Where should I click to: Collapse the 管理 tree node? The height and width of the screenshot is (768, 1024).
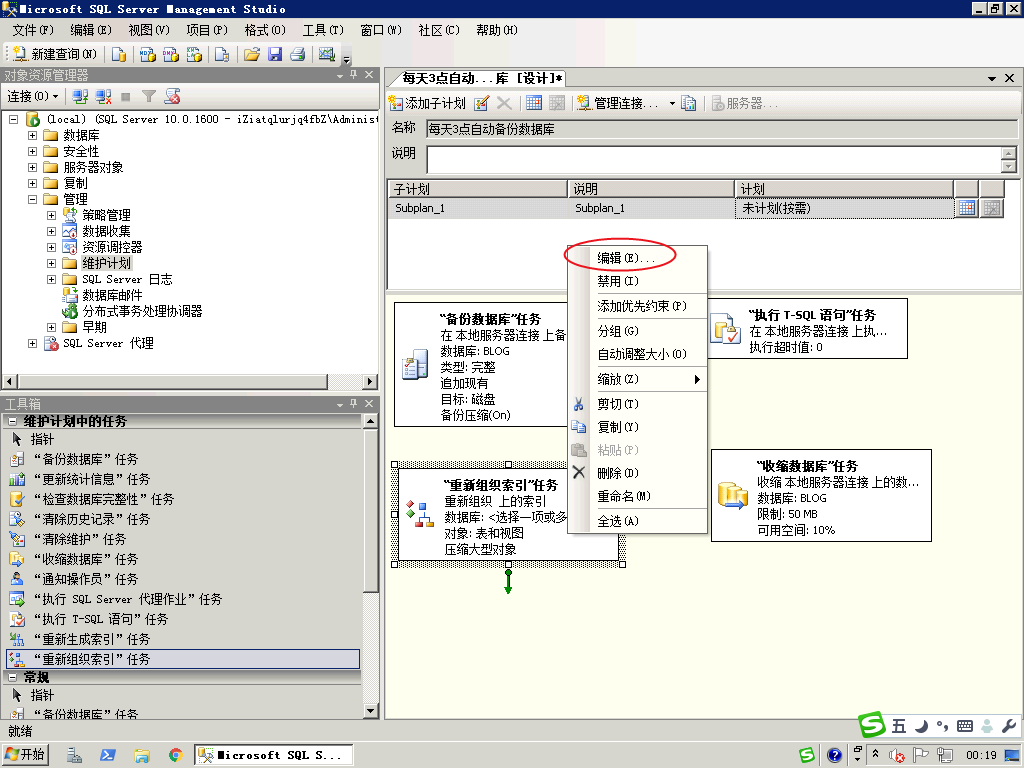[x=32, y=199]
